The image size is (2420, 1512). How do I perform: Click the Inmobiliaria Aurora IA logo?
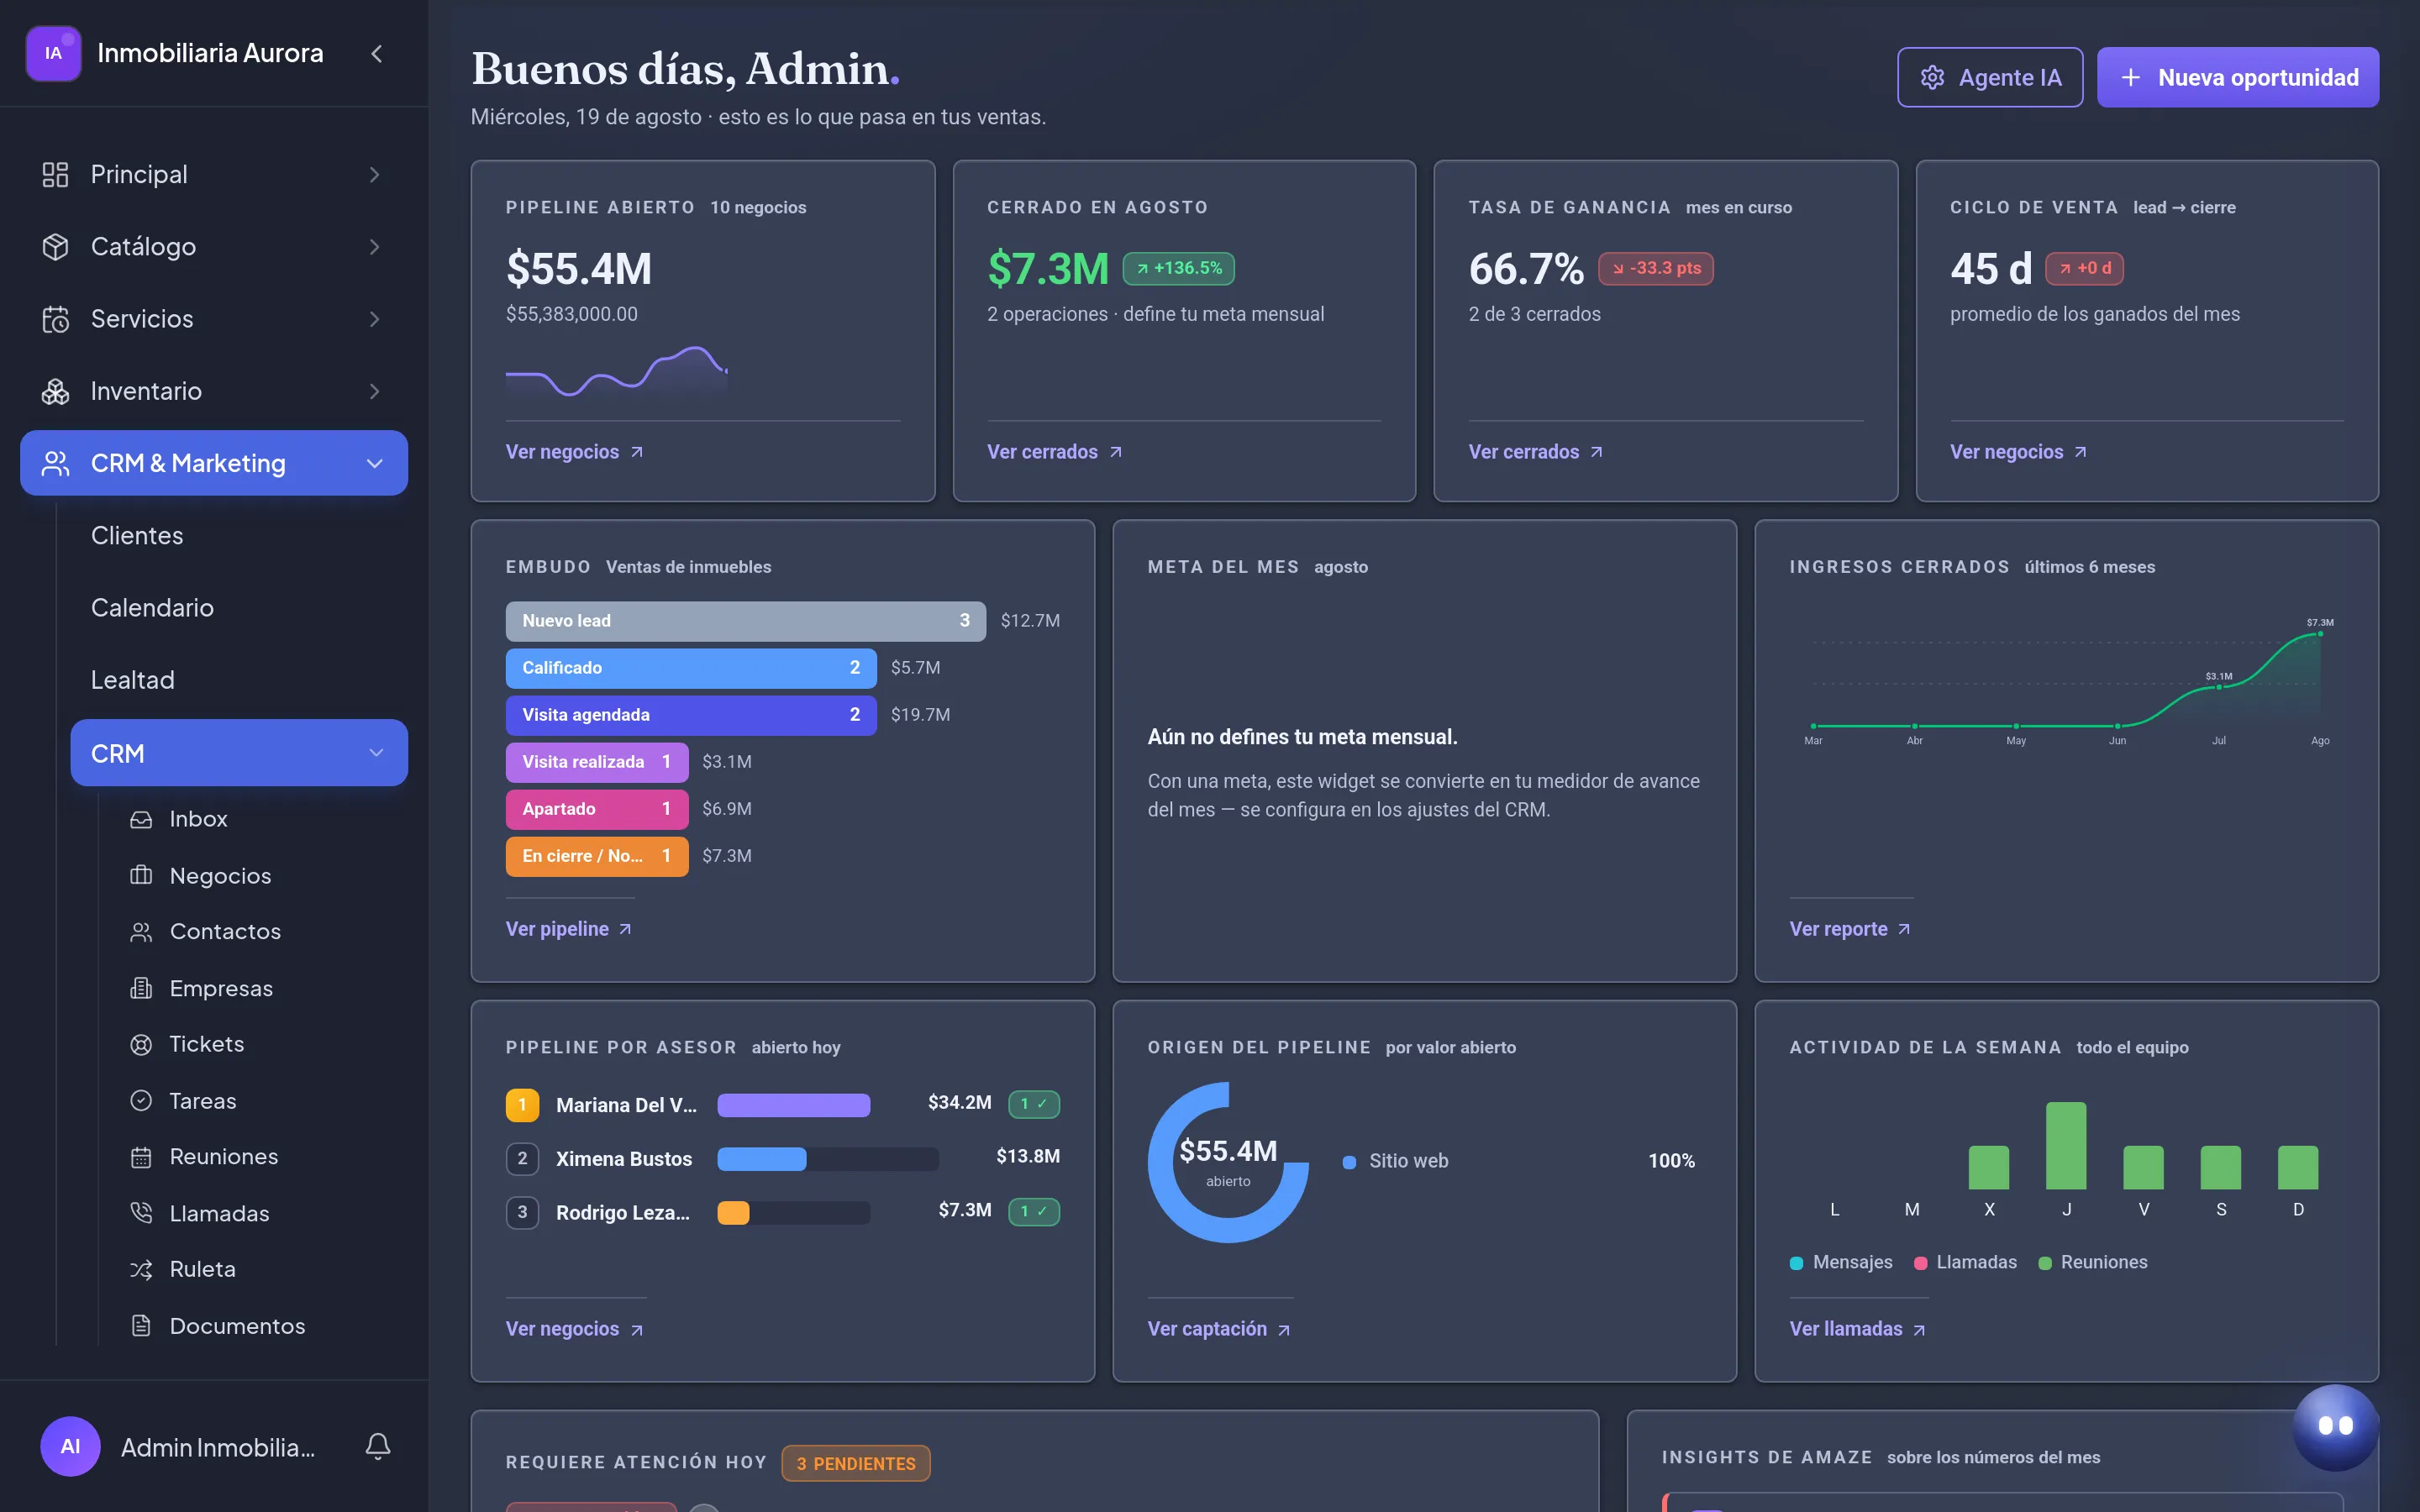coord(53,54)
